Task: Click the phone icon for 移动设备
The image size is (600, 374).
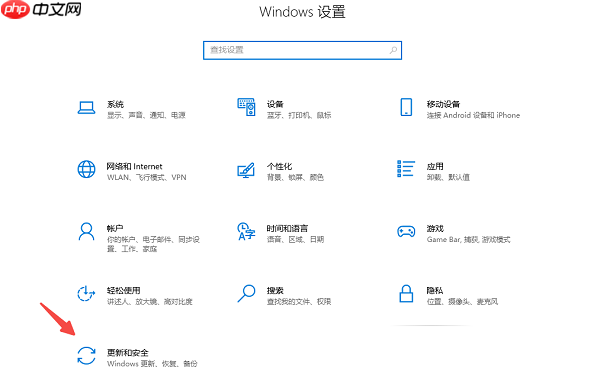Action: click(406, 107)
